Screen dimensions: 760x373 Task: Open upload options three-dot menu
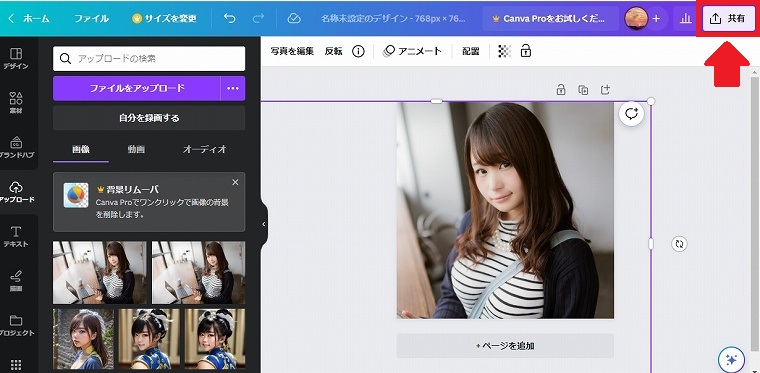(233, 88)
